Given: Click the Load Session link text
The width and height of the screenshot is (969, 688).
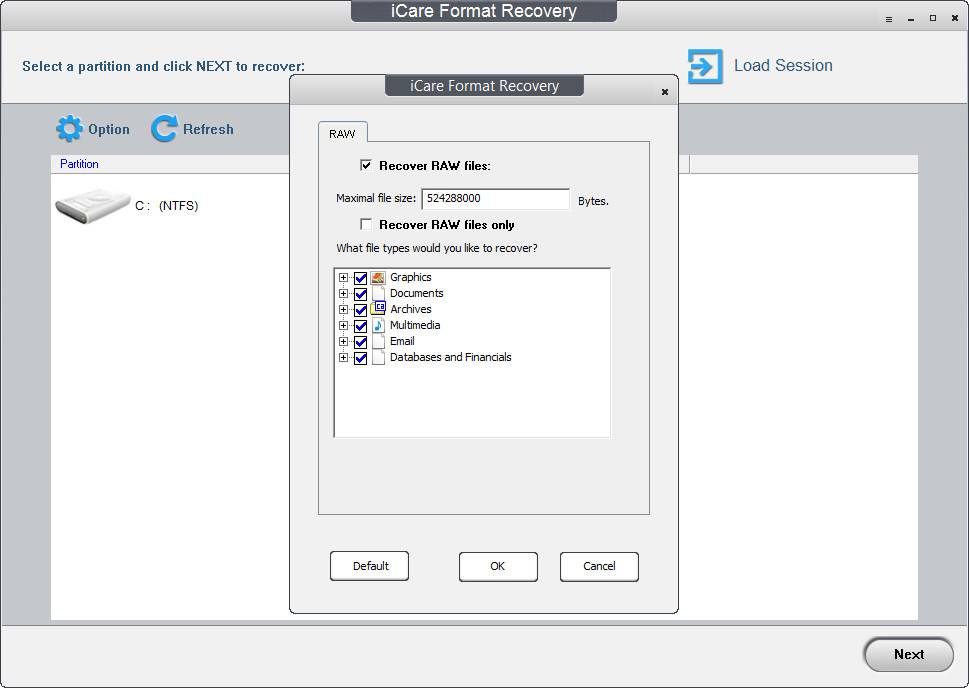Looking at the screenshot, I should click(783, 66).
